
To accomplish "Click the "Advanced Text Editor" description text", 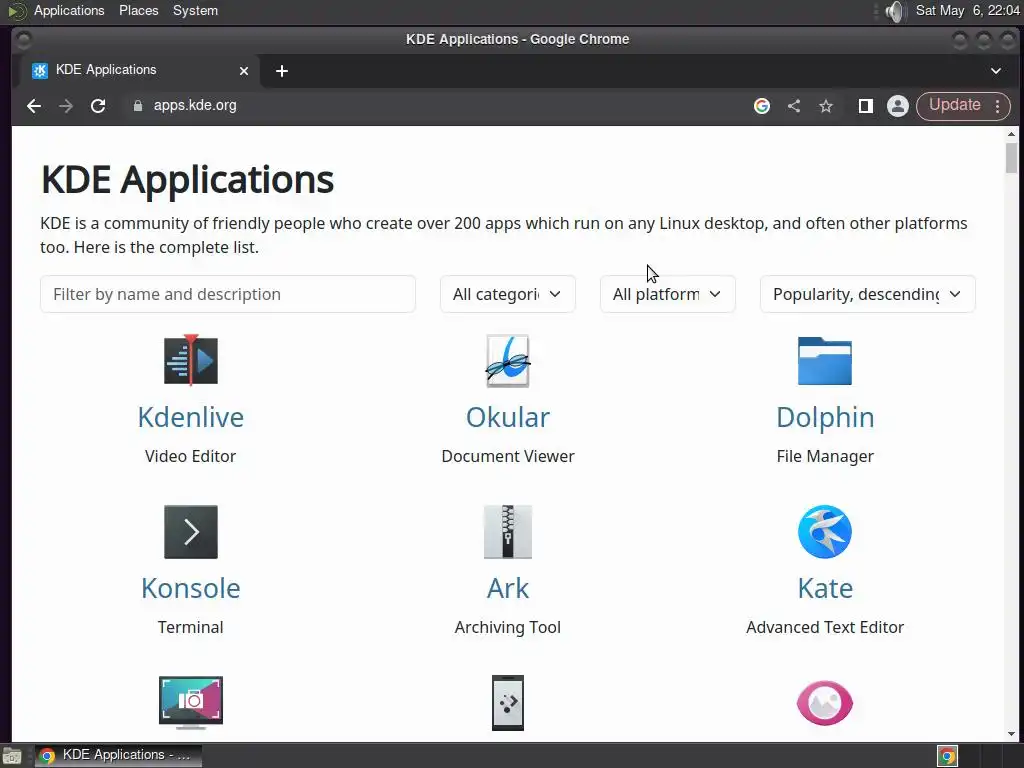I will [825, 628].
